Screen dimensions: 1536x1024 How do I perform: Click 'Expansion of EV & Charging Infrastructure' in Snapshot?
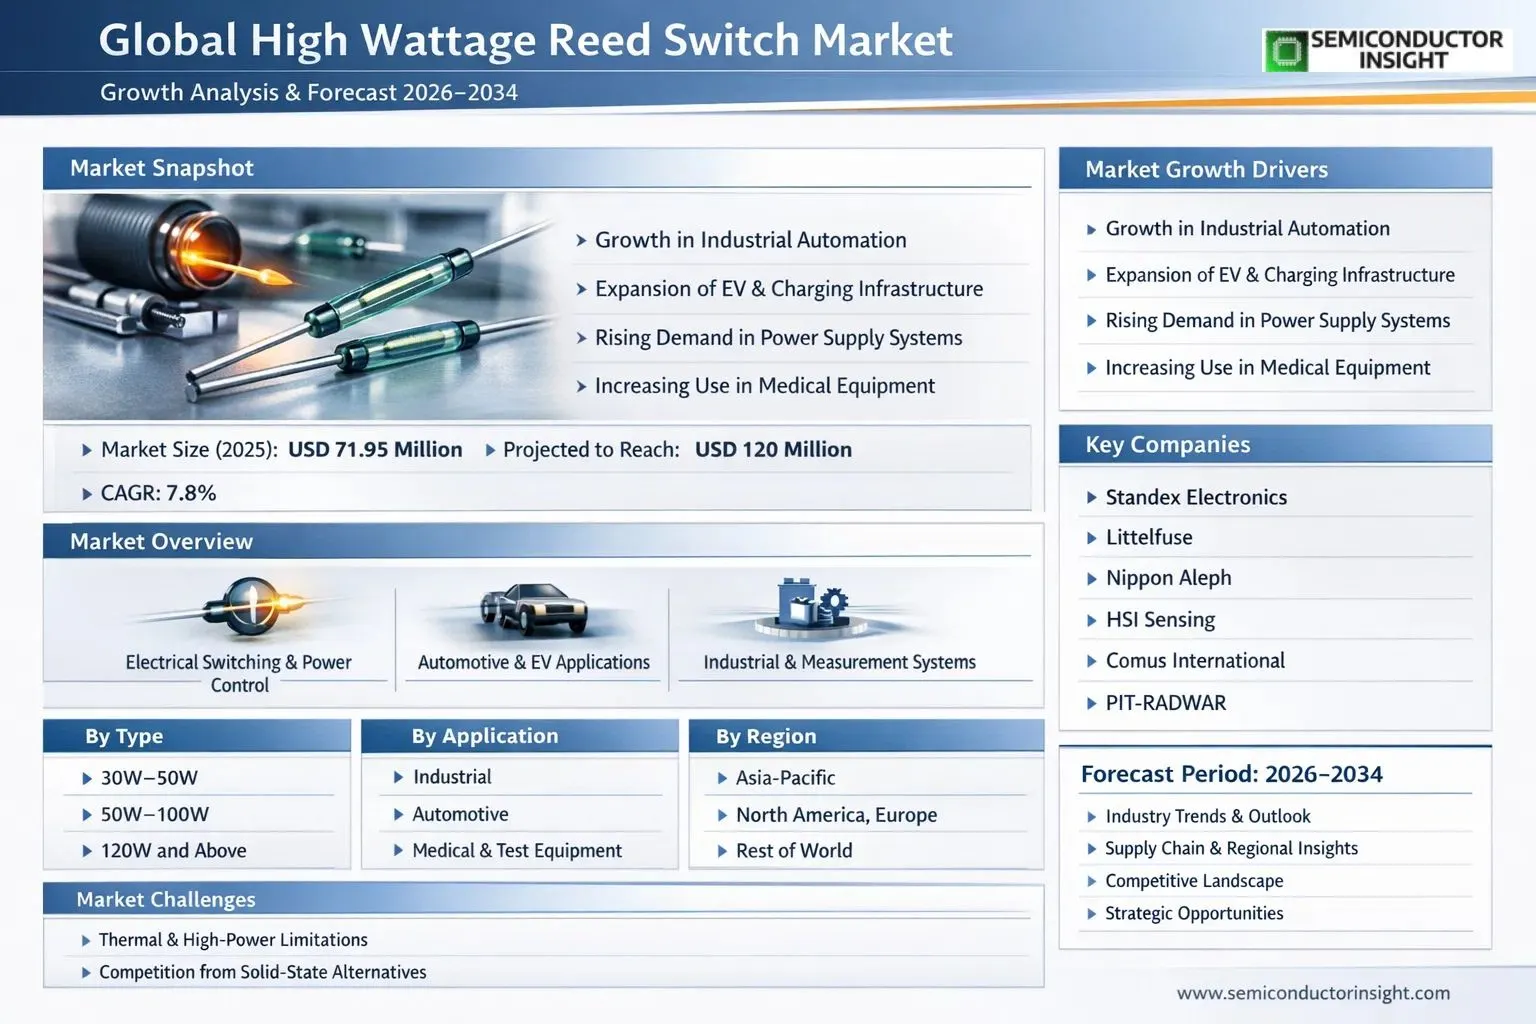pos(789,289)
